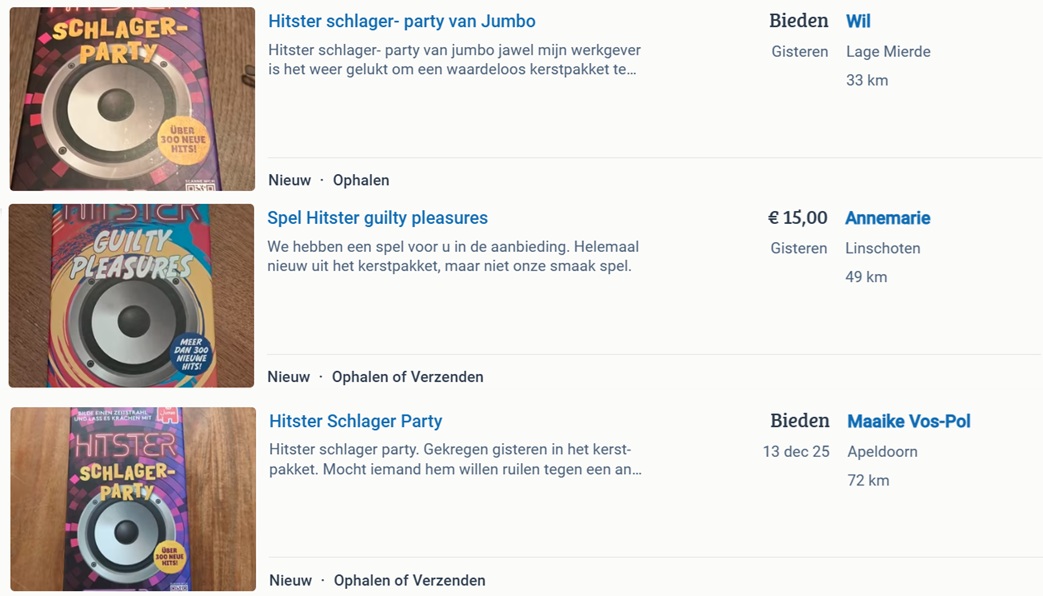
Task: Open listing title "Hitster schlager- party van Jumbo"
Action: (x=401, y=21)
